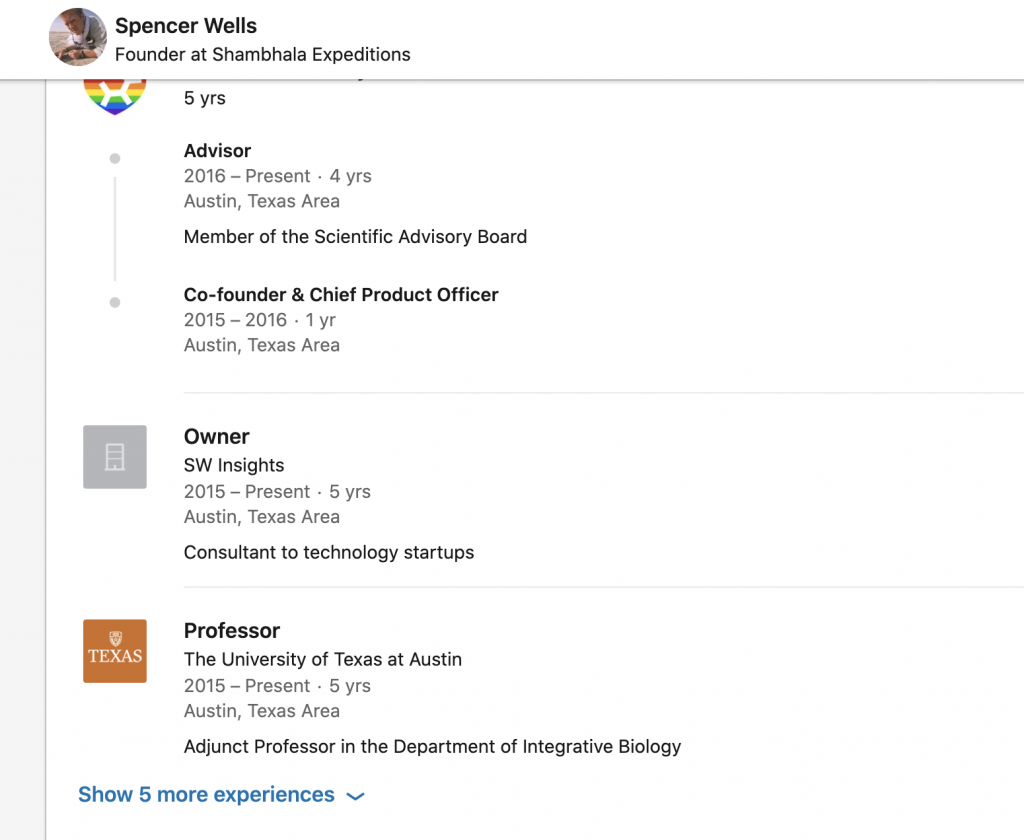
Task: Open The University of Texas at Austin
Action: click(x=323, y=659)
